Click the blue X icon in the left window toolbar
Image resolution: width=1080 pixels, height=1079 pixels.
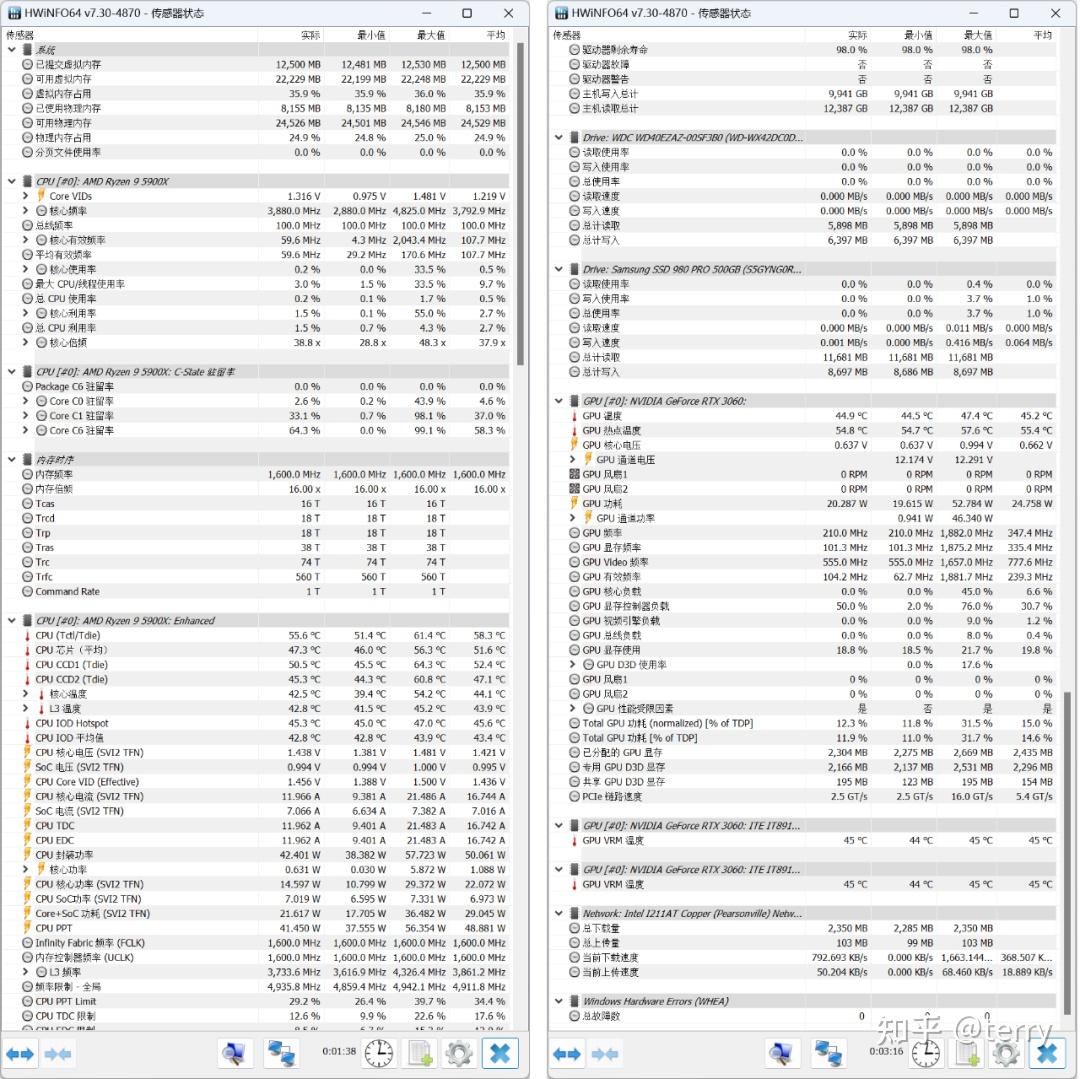pyautogui.click(x=501, y=1053)
